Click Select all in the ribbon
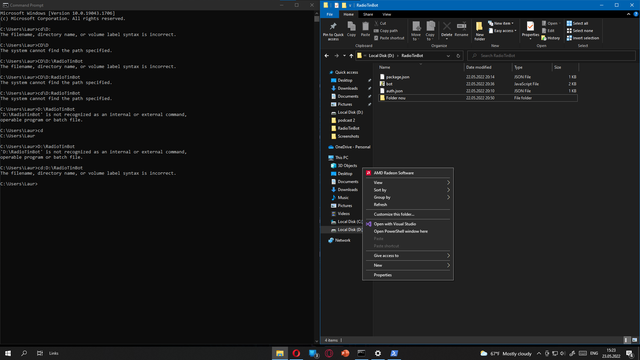The image size is (640, 360). point(577,23)
